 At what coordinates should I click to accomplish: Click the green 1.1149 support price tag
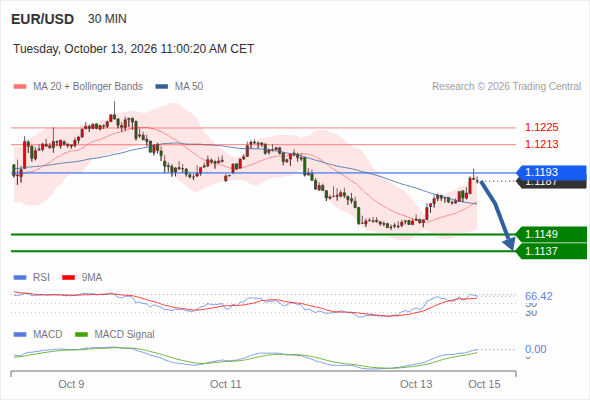tap(551, 234)
